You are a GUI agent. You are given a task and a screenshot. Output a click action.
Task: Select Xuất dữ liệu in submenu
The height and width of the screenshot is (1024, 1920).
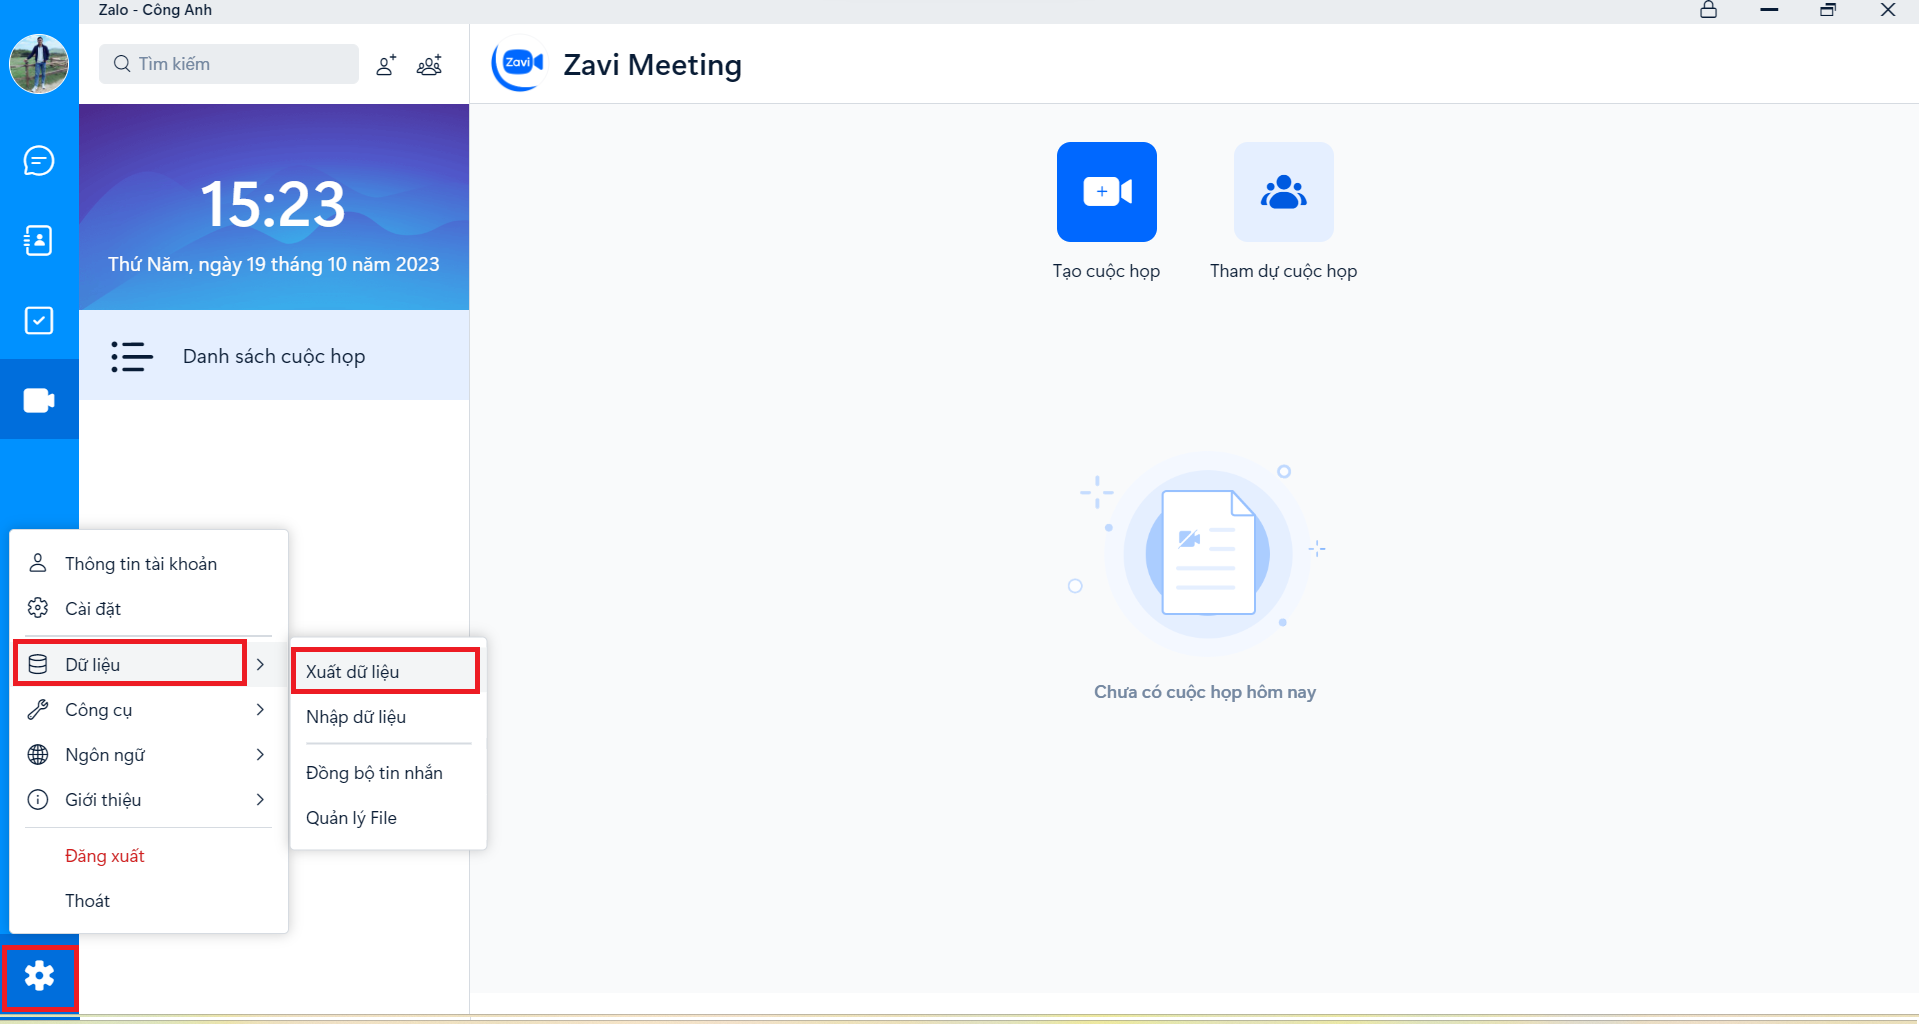[386, 671]
